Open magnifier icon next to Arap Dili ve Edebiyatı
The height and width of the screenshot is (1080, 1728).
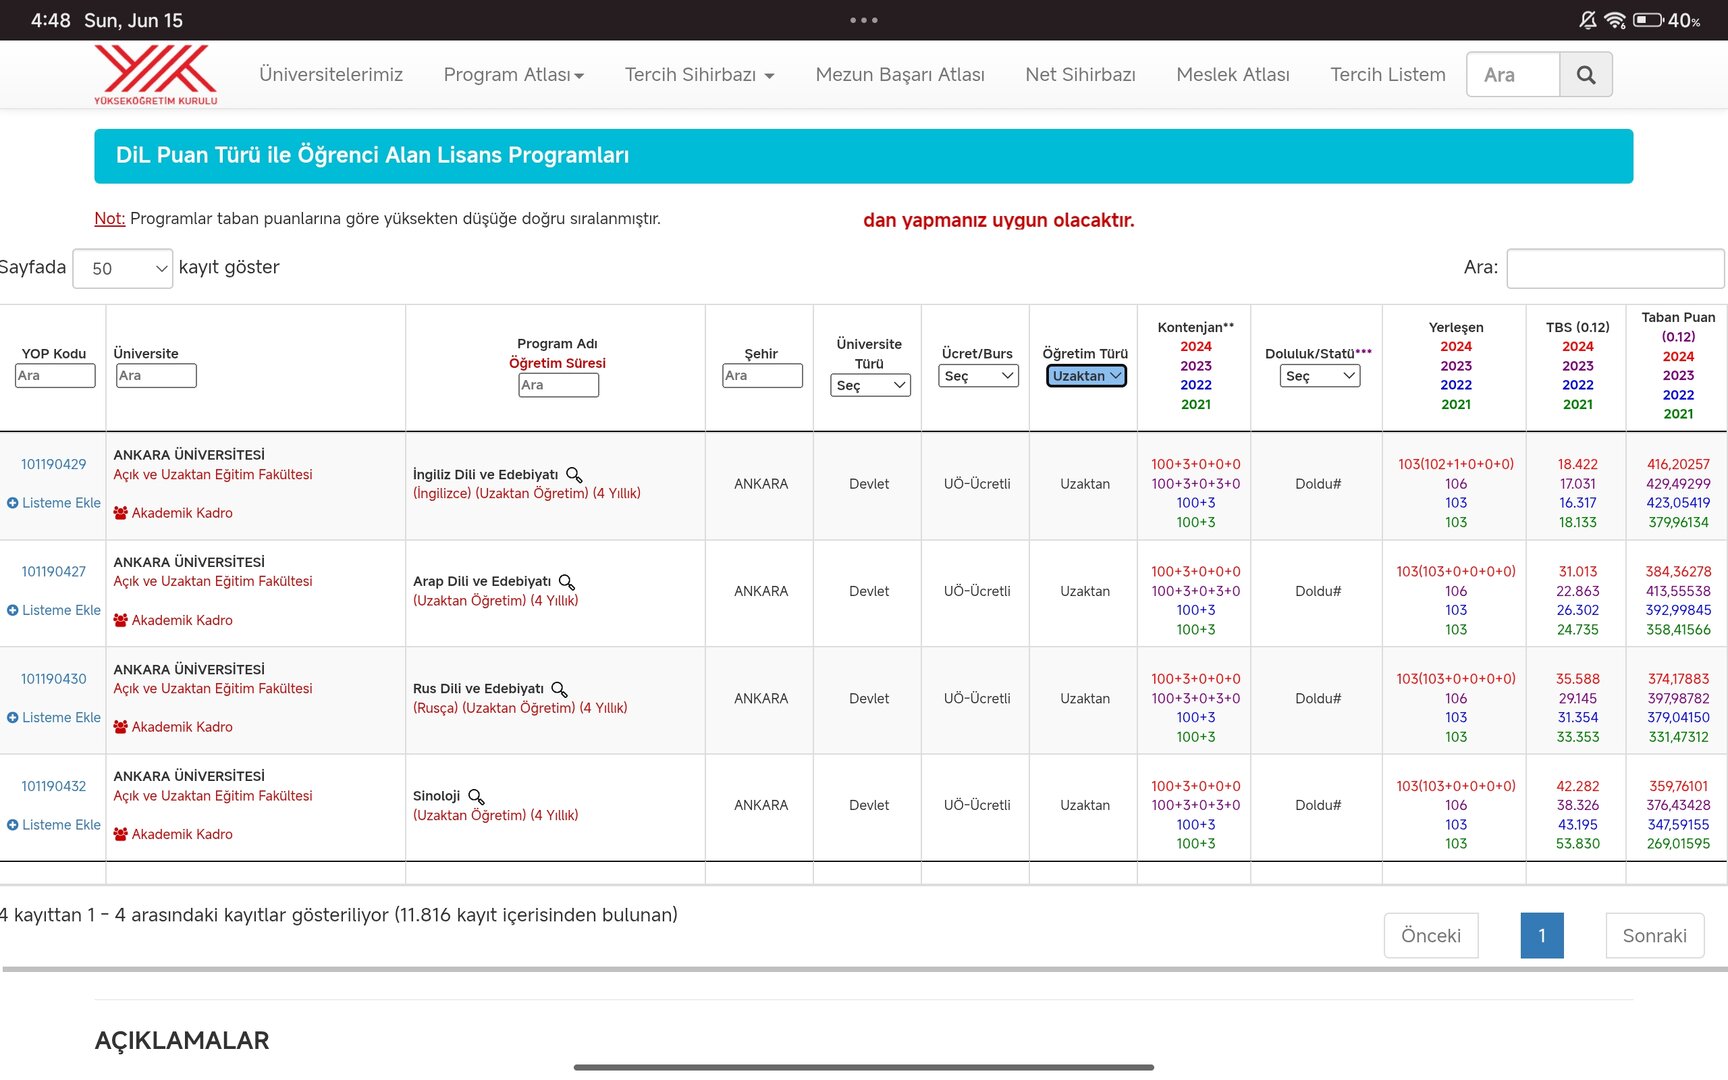click(567, 582)
